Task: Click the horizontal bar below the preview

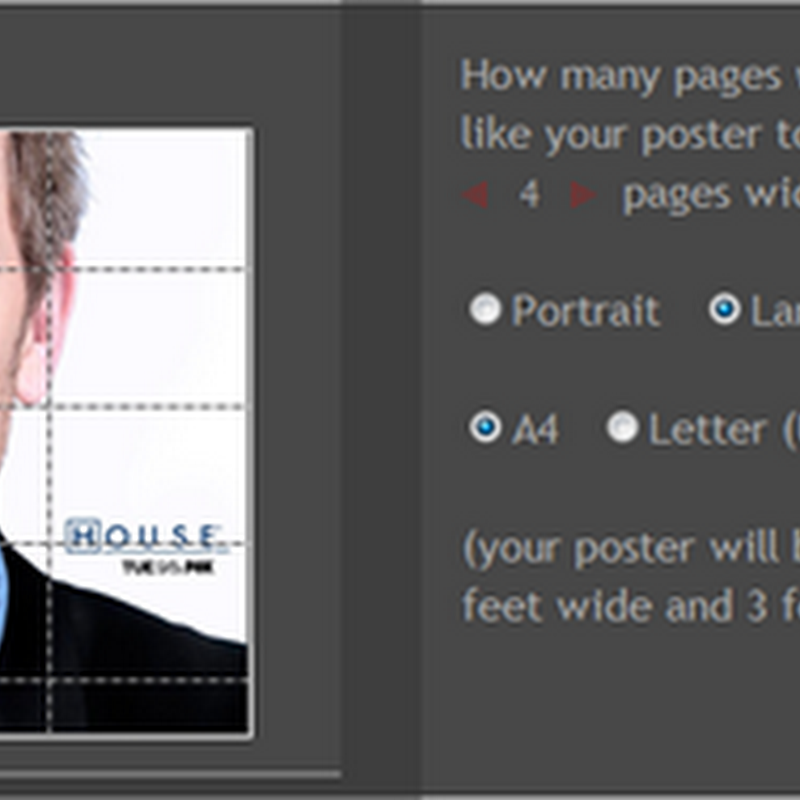Action: click(x=170, y=774)
